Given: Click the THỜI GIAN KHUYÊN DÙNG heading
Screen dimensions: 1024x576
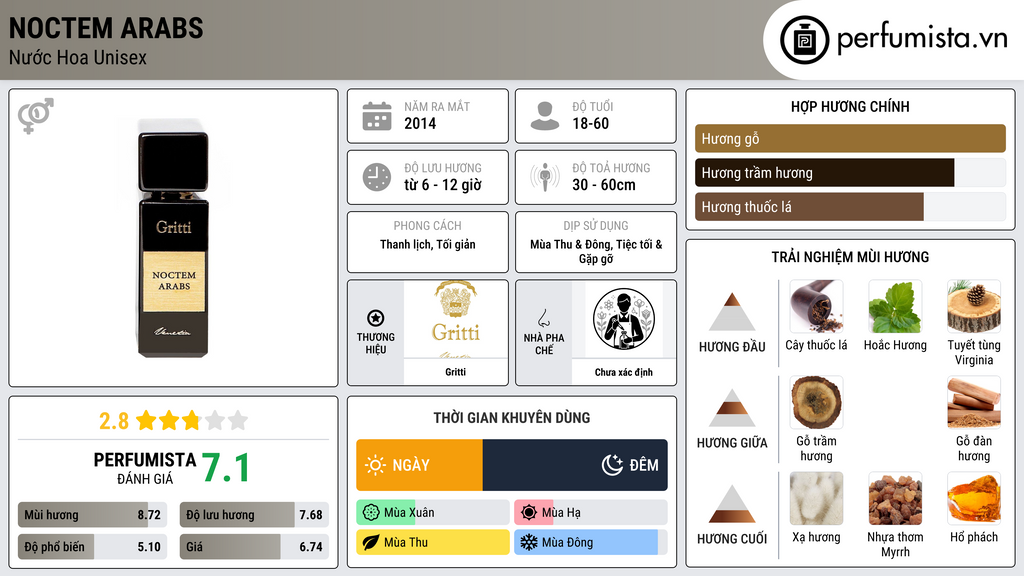Looking at the screenshot, I should pyautogui.click(x=512, y=418).
